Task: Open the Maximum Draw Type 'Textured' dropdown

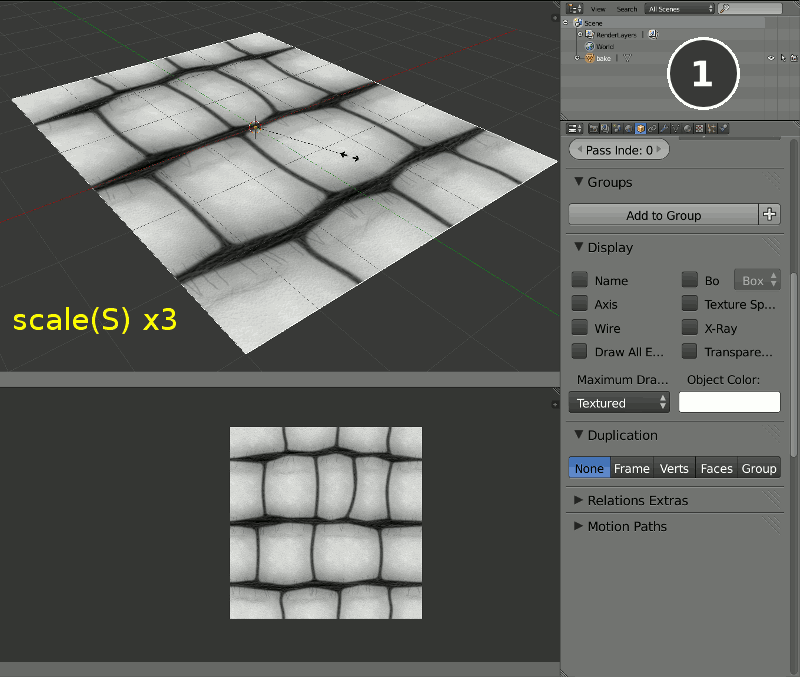Action: [x=619, y=403]
